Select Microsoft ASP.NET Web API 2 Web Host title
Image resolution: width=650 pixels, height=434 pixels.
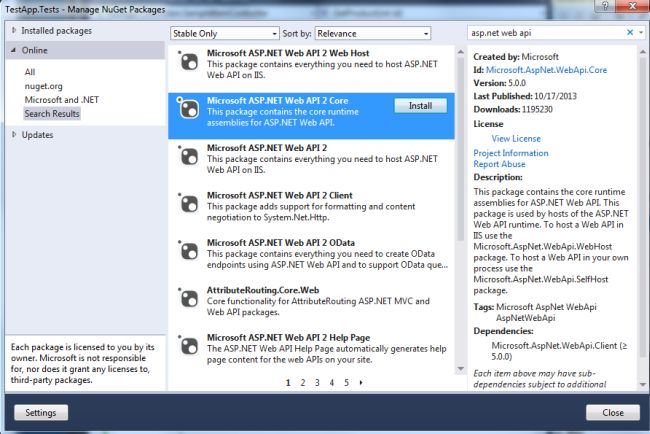click(x=288, y=53)
